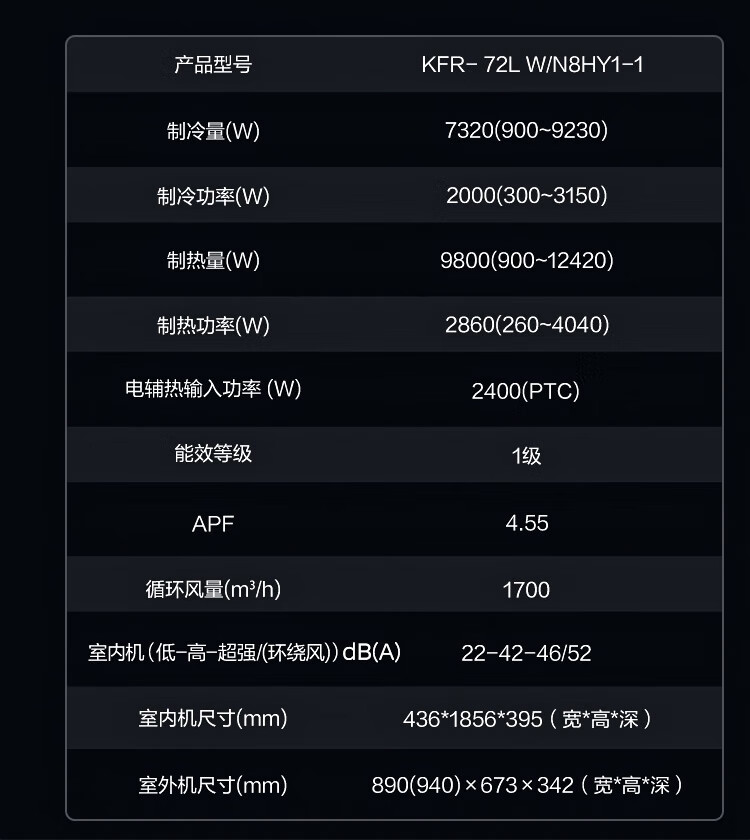This screenshot has width=750, height=840.
Task: Select cooling power value 2000(300~3150)
Action: click(x=527, y=196)
